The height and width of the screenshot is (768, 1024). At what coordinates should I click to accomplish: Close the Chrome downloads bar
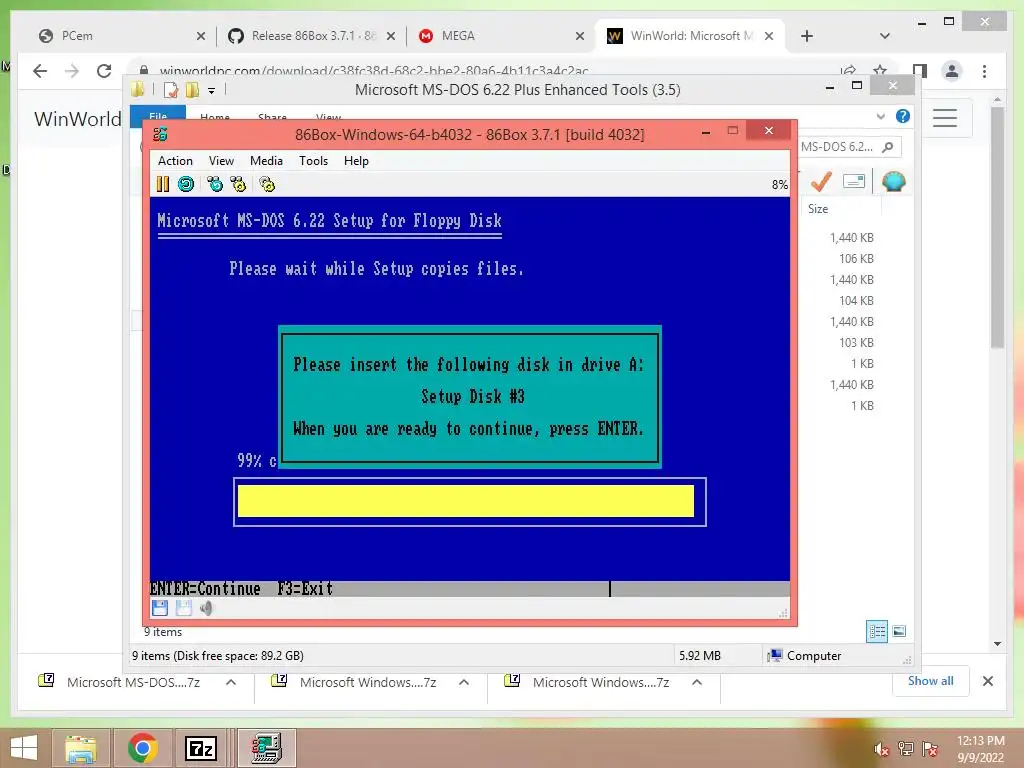click(988, 681)
